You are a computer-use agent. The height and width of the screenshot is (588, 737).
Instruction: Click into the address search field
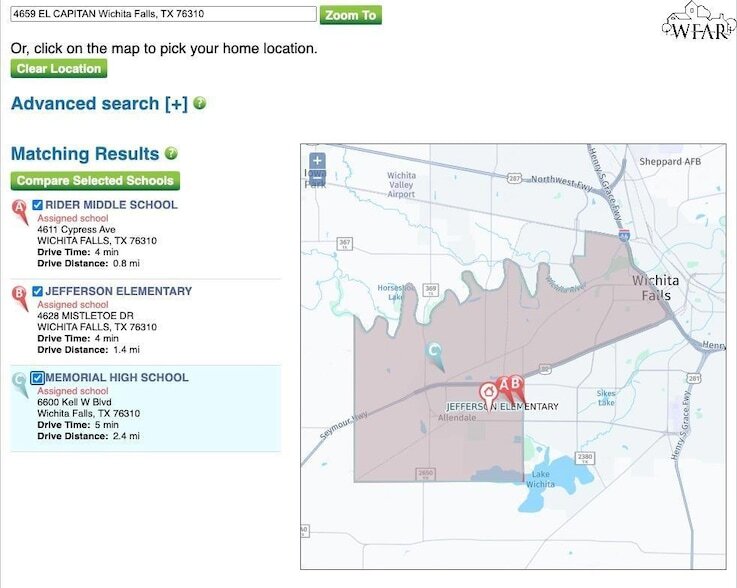tap(163, 14)
